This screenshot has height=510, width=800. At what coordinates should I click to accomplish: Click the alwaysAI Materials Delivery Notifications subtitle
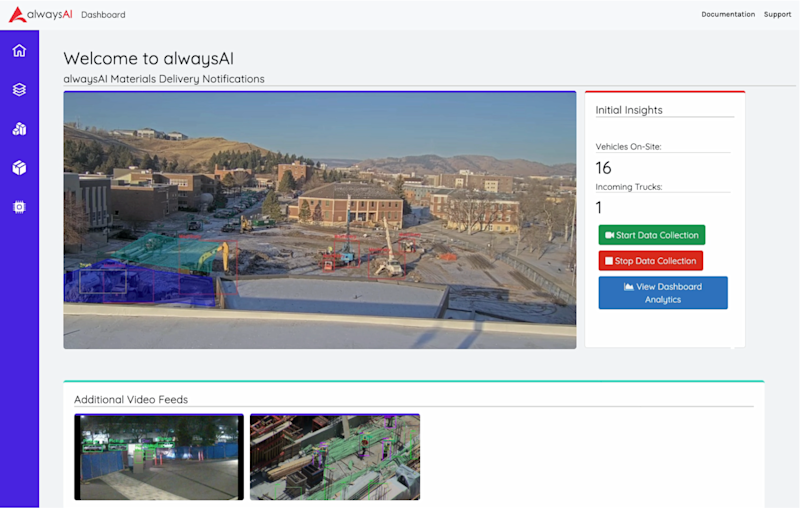pyautogui.click(x=164, y=79)
